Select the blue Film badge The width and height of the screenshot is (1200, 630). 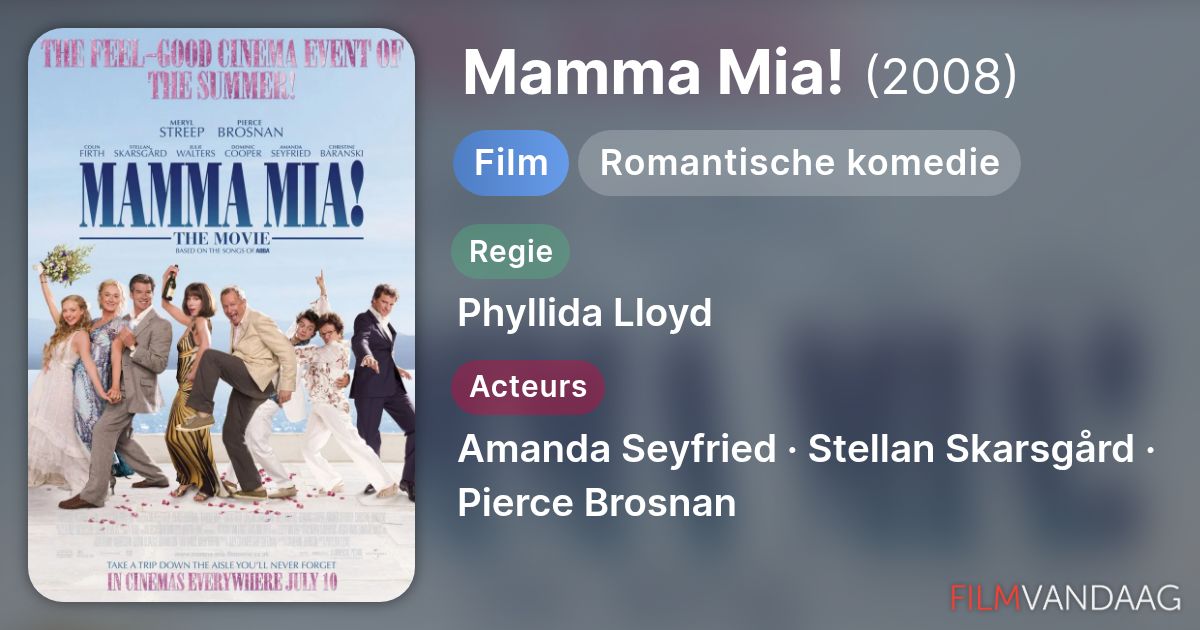point(511,163)
